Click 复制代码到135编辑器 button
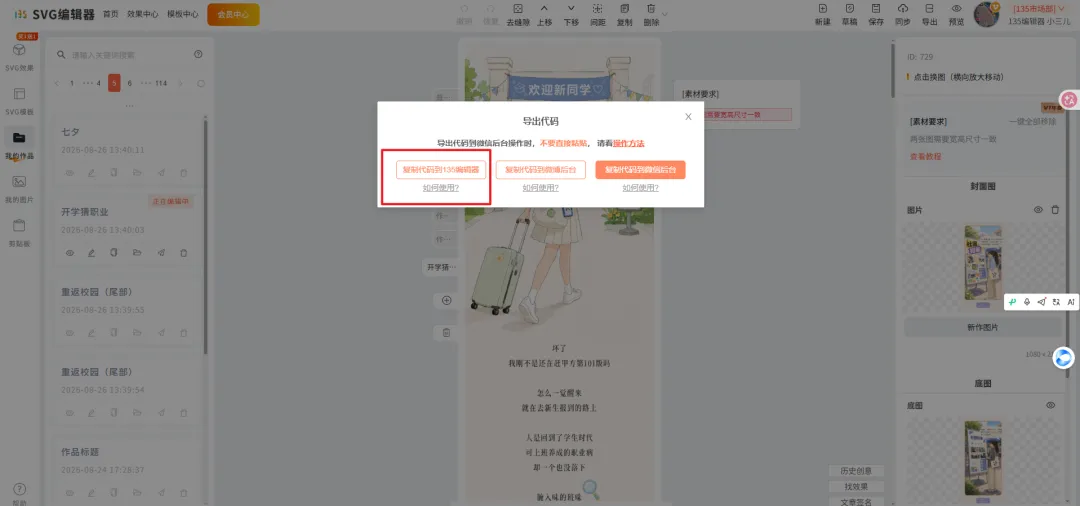The width and height of the screenshot is (1080, 506). 441,169
